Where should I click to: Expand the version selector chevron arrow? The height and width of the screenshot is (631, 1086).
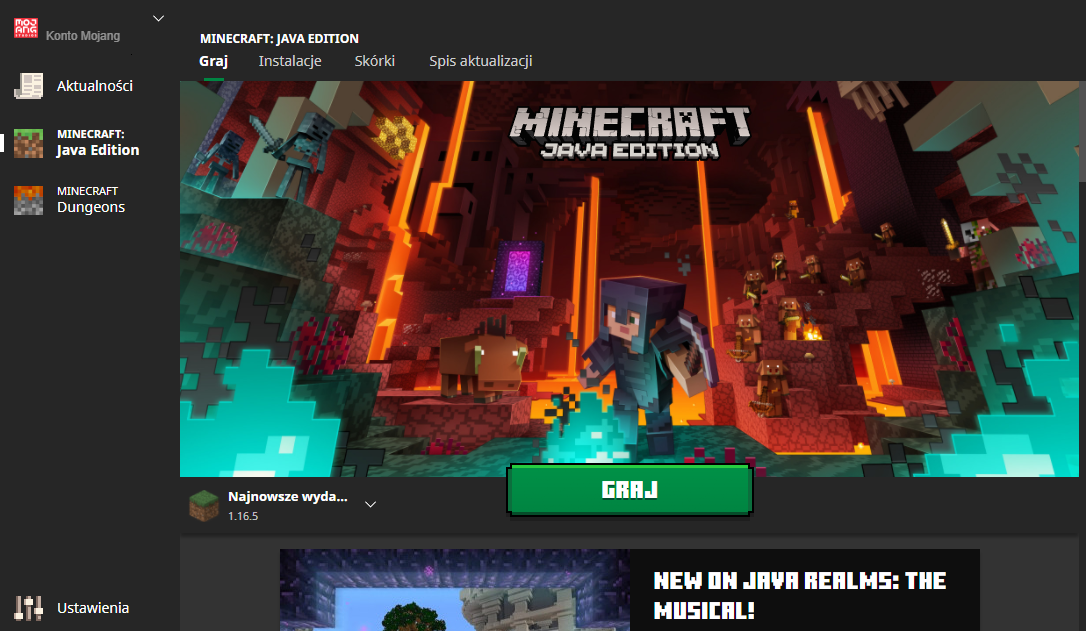tap(370, 504)
